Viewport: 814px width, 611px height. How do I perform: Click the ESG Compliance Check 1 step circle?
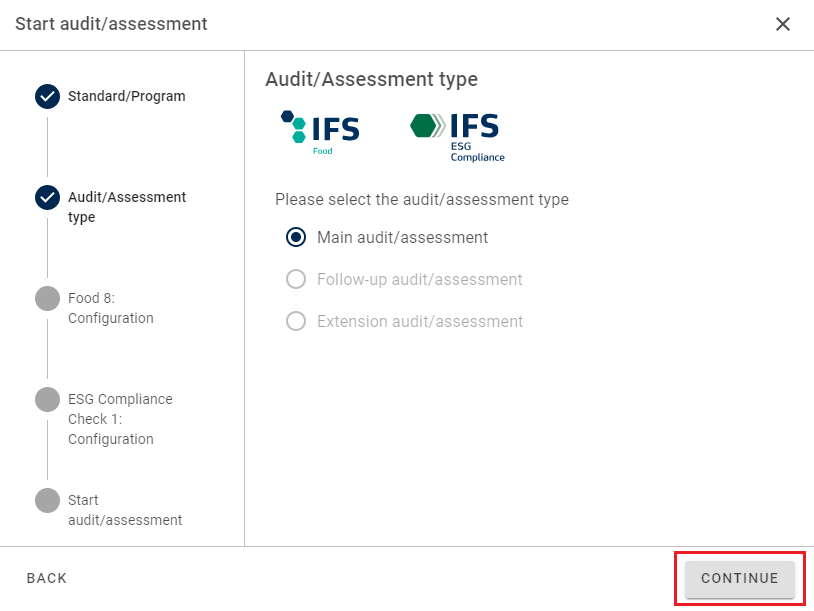click(47, 399)
